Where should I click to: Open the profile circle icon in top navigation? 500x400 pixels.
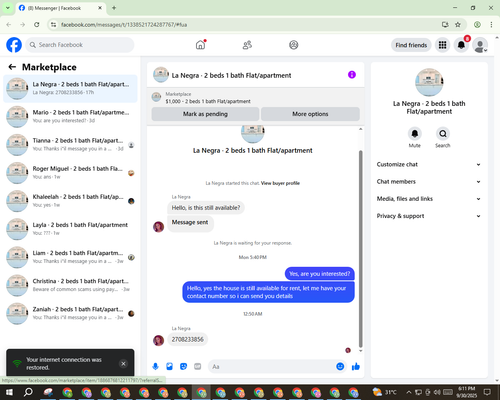[x=294, y=45]
